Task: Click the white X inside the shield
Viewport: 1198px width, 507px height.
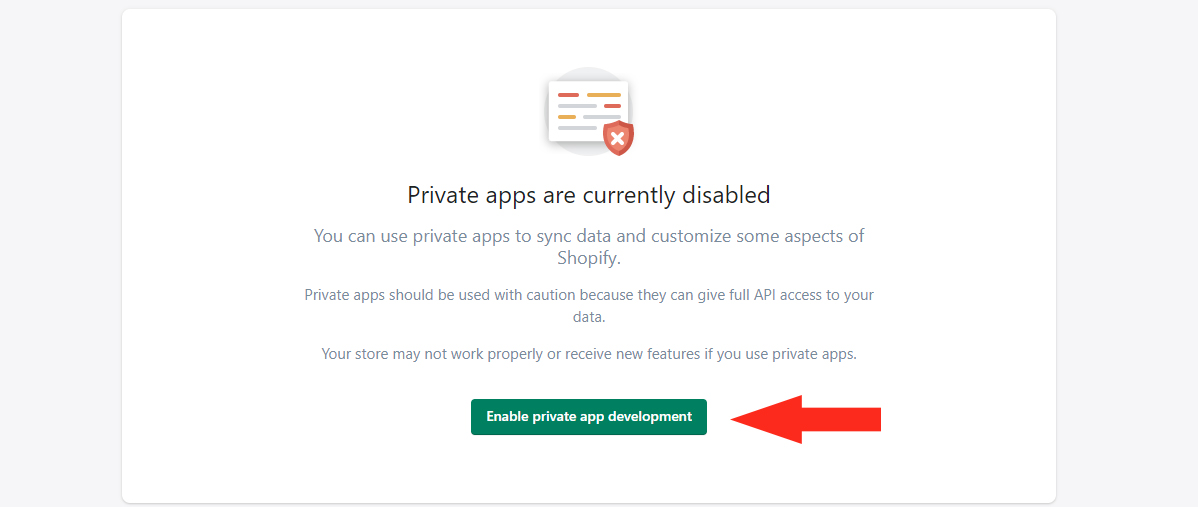Action: (x=619, y=137)
